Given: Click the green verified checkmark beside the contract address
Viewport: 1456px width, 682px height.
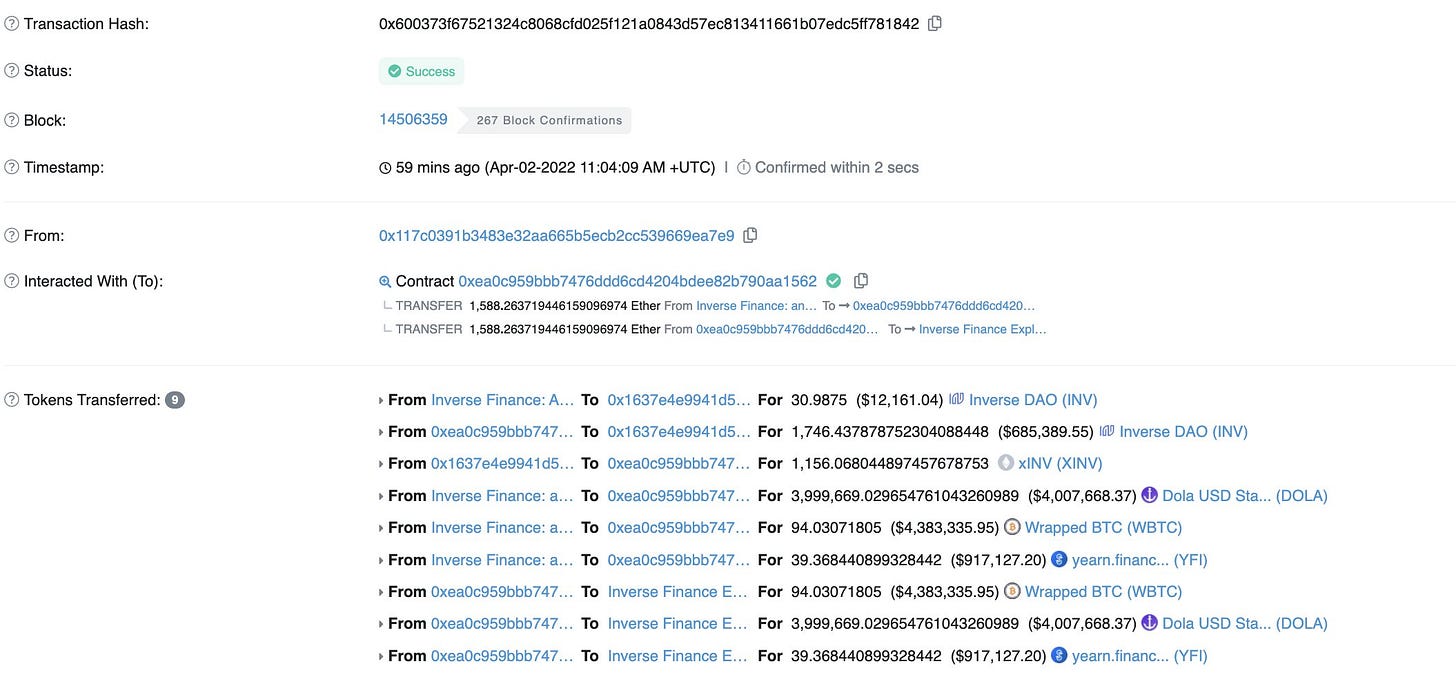Looking at the screenshot, I should pos(833,281).
